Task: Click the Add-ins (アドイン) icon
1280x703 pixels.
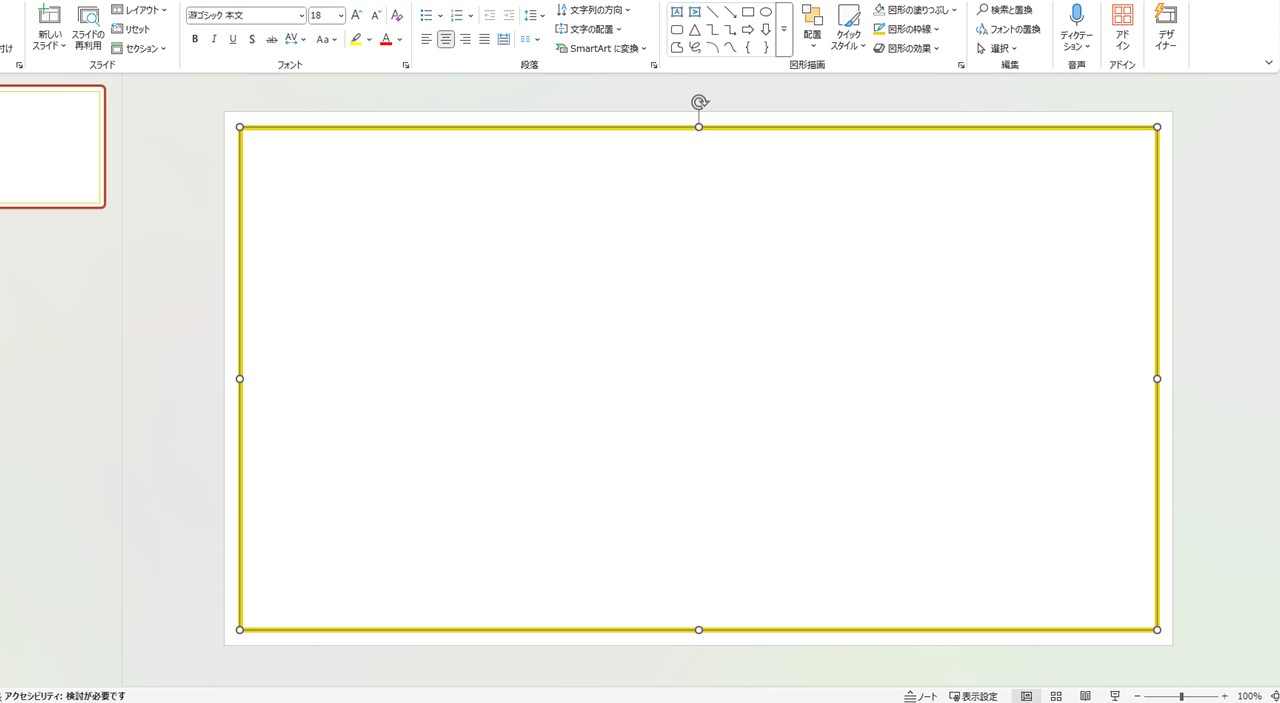Action: 1122,15
